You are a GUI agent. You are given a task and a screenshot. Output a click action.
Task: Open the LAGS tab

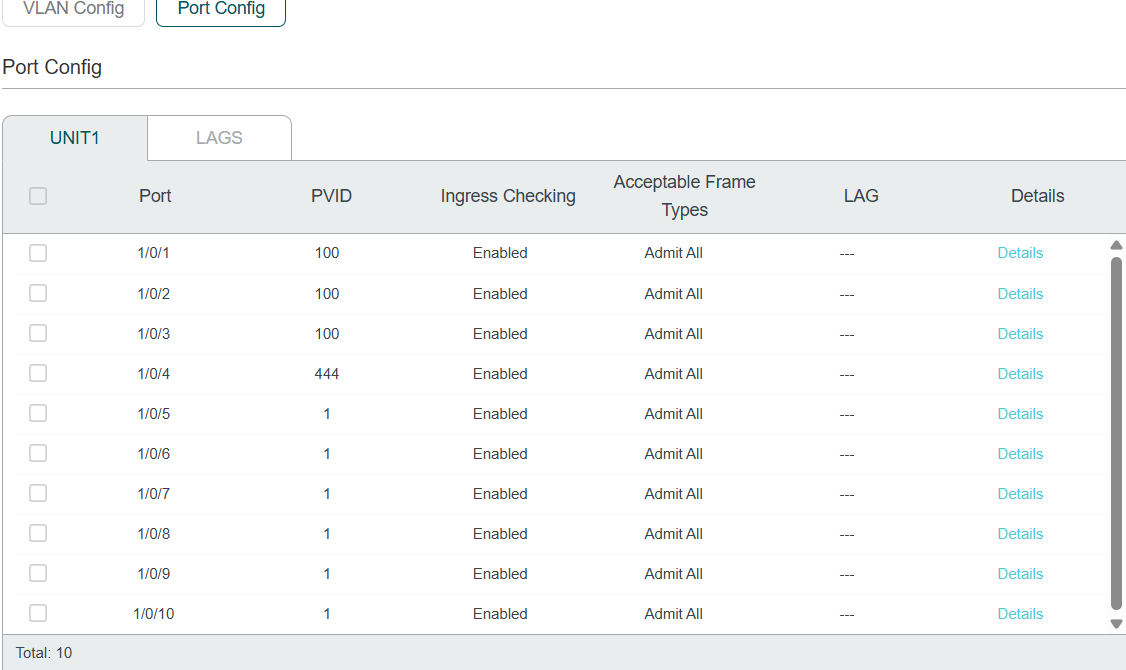(x=219, y=138)
